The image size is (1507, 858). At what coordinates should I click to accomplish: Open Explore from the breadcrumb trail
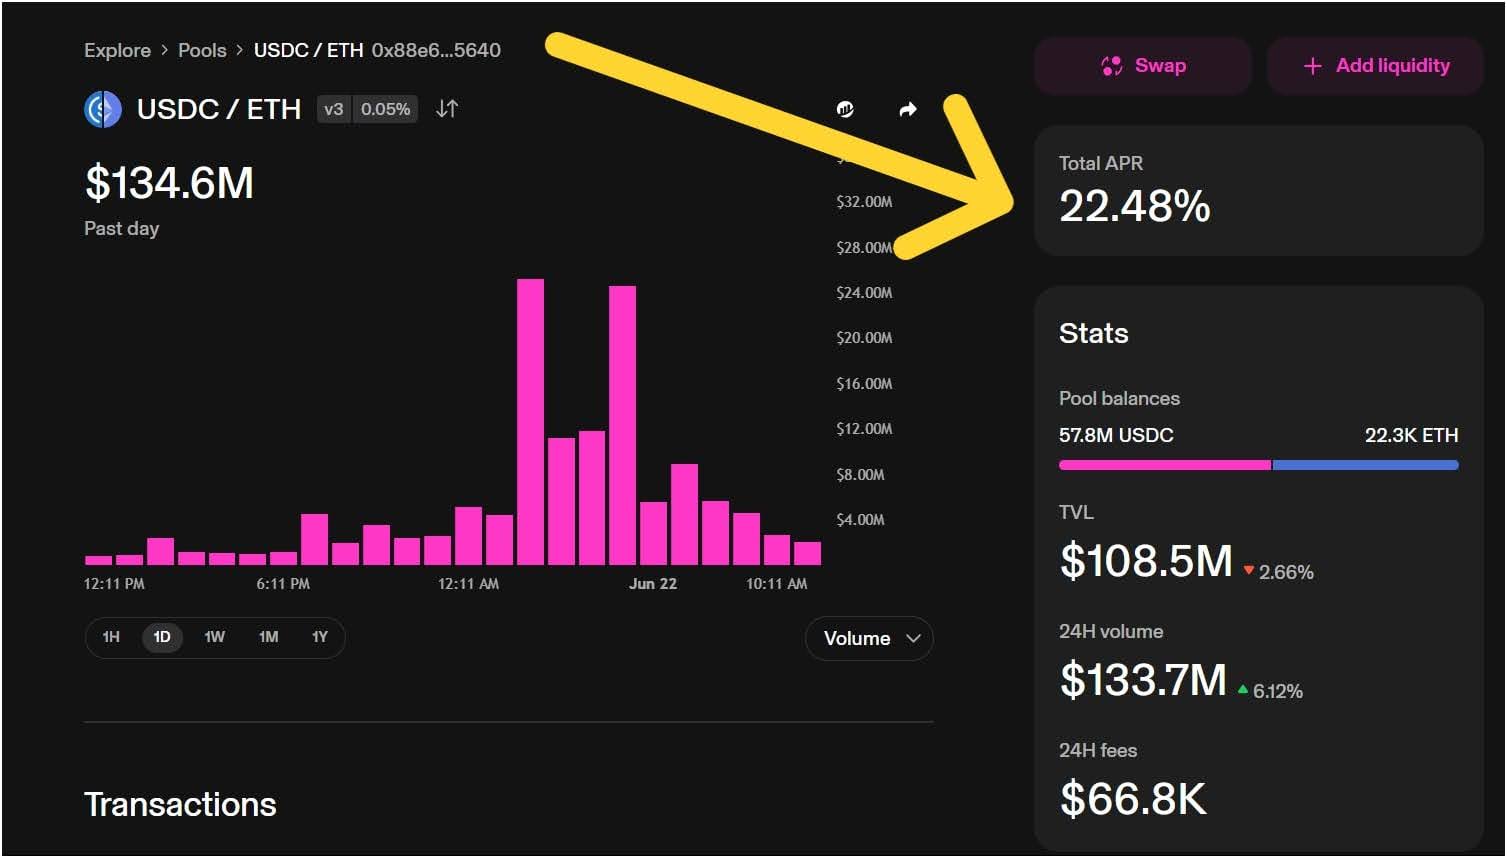[x=117, y=50]
